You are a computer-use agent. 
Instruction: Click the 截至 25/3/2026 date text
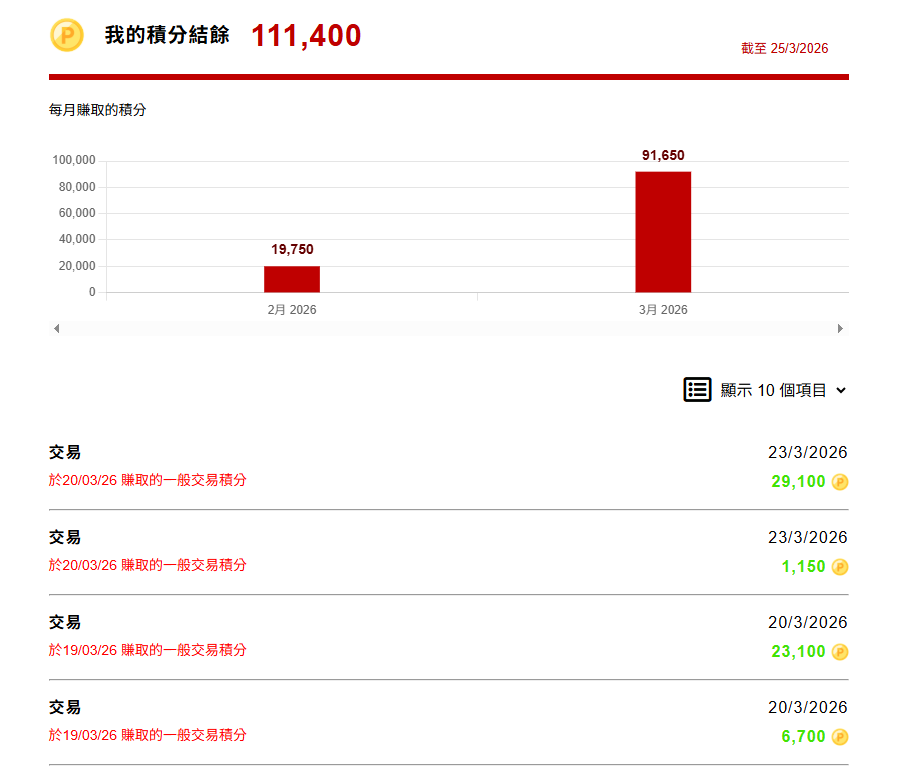click(x=784, y=48)
